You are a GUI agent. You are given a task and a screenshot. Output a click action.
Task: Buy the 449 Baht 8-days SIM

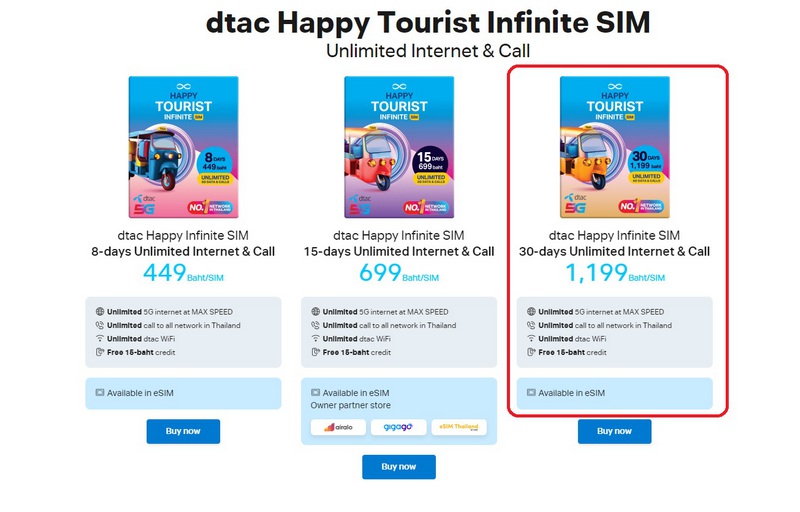(183, 431)
